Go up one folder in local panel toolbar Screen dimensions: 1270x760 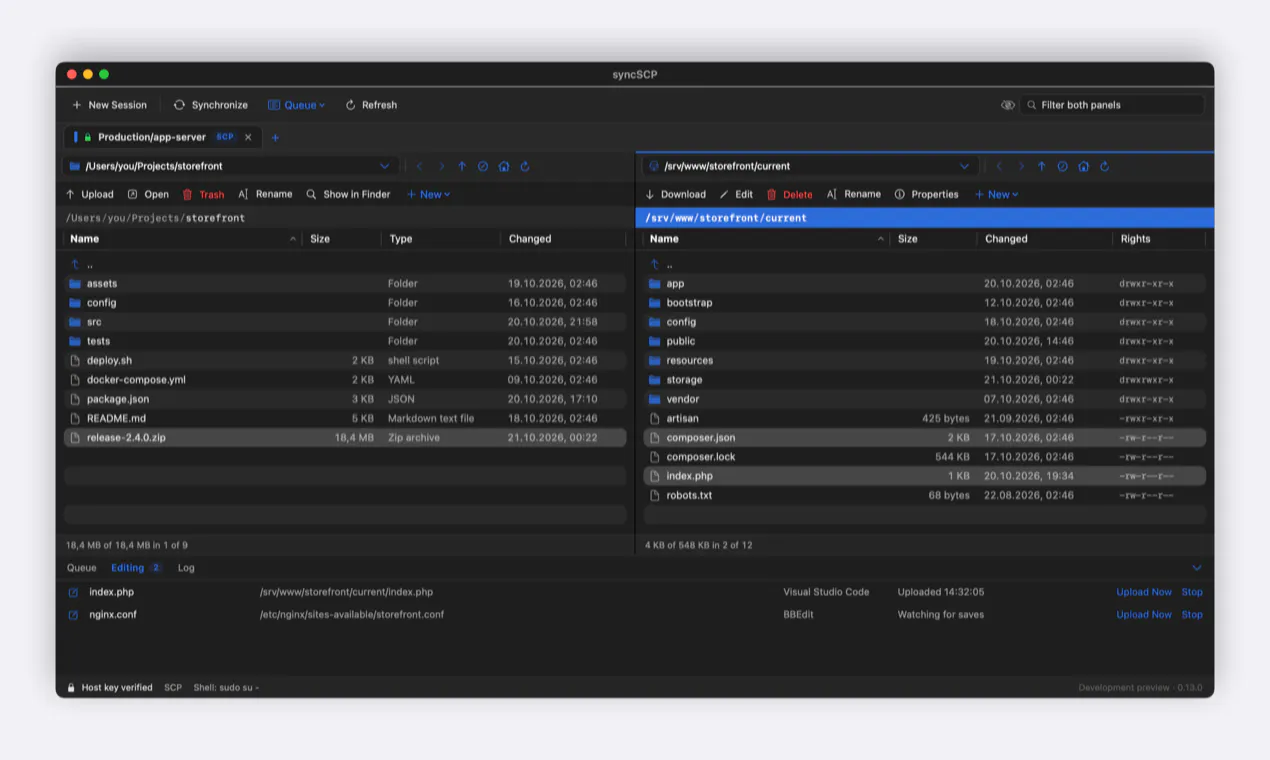click(x=462, y=166)
